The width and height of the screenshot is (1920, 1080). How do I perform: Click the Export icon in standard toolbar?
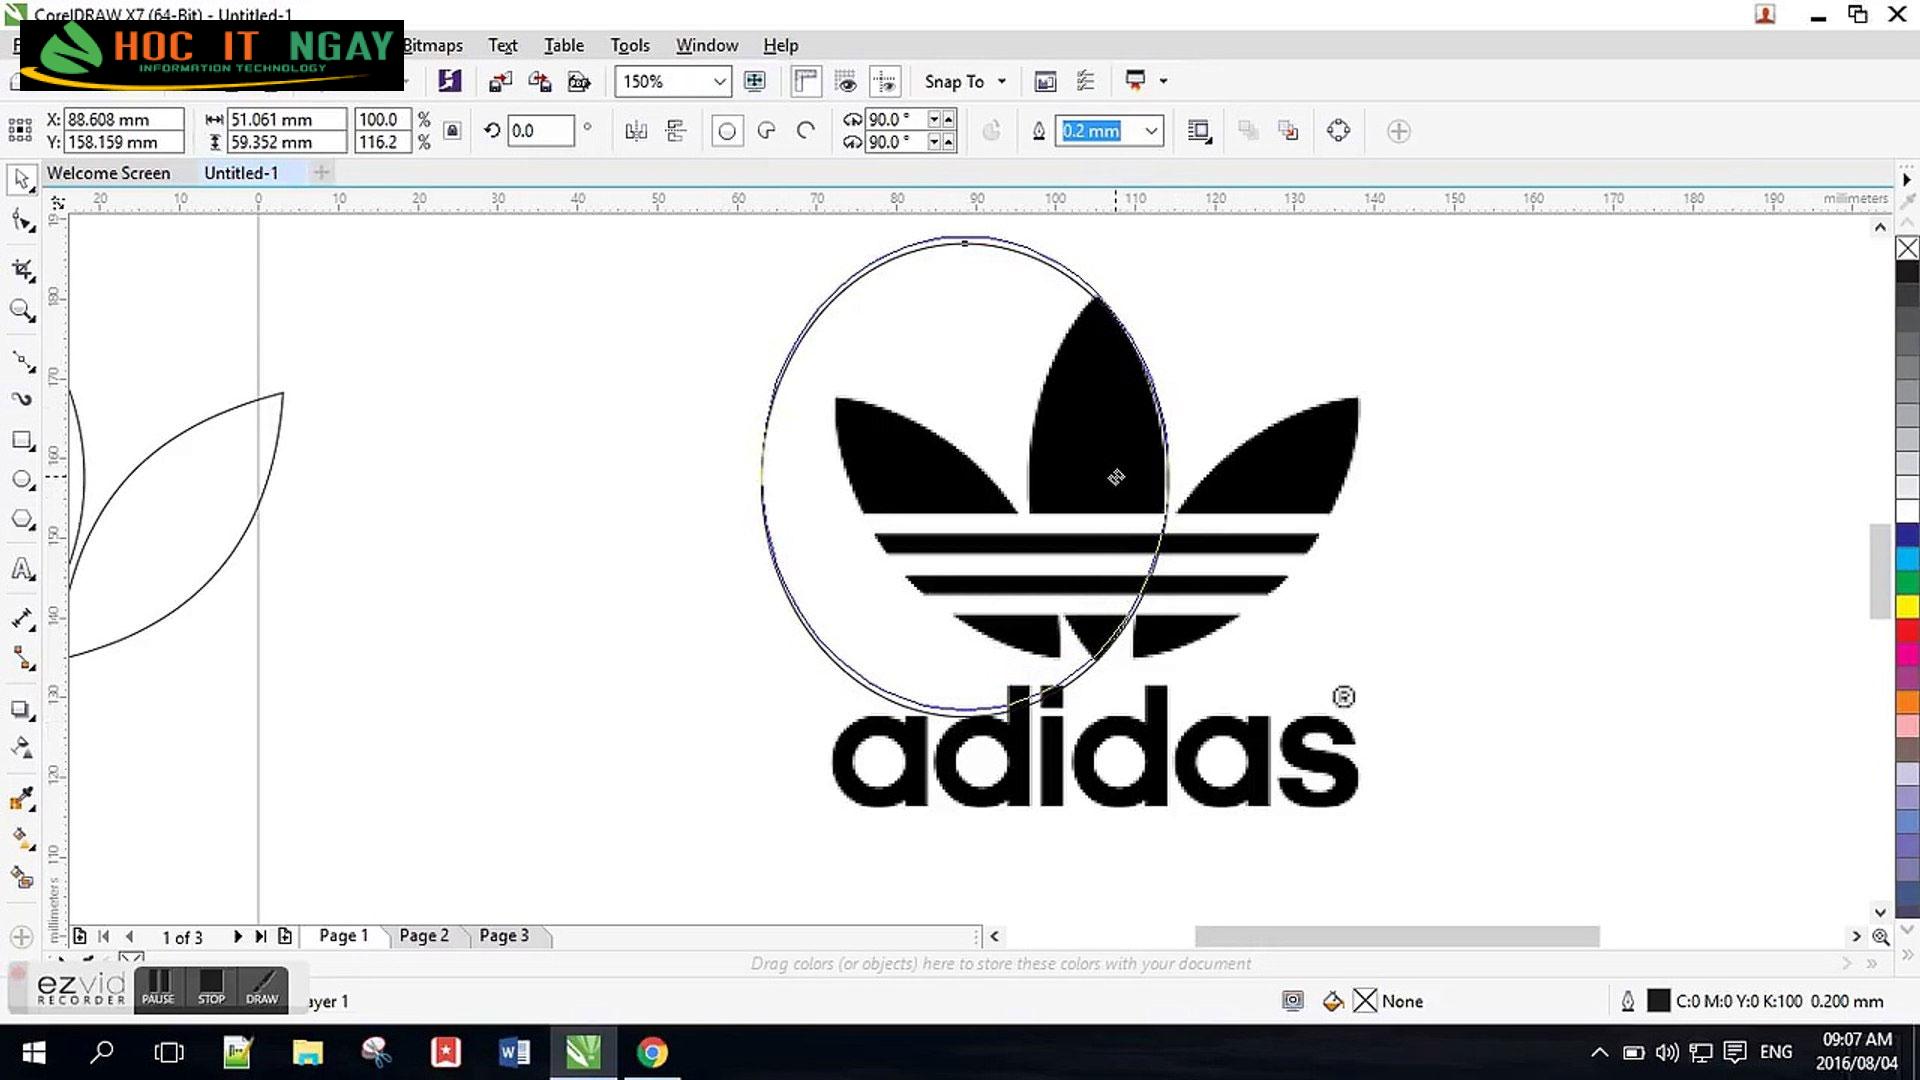point(539,81)
